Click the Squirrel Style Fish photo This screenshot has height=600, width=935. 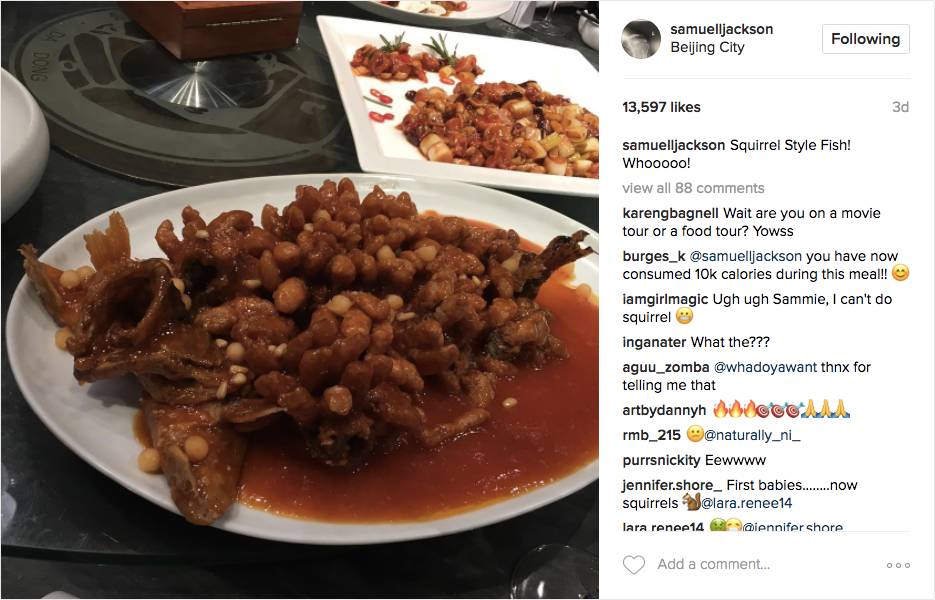point(299,300)
